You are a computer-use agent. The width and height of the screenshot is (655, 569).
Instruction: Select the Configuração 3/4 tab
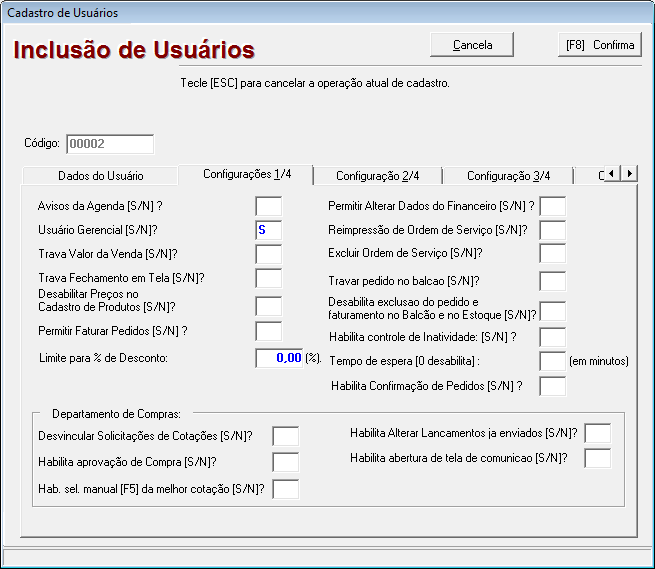[508, 176]
